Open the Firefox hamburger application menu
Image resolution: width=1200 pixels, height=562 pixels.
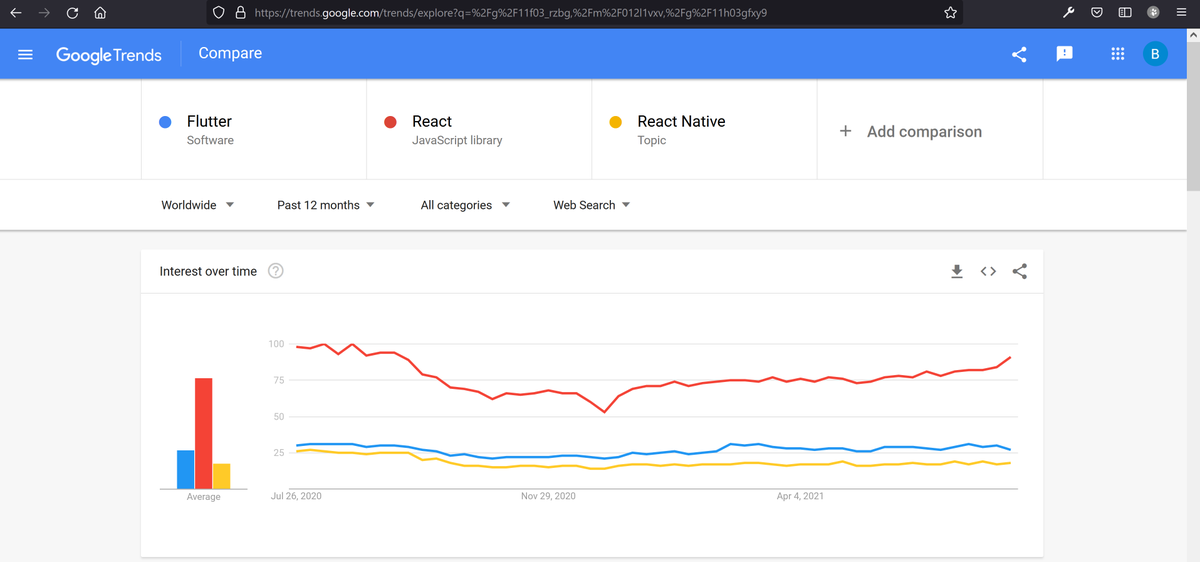click(x=1180, y=13)
